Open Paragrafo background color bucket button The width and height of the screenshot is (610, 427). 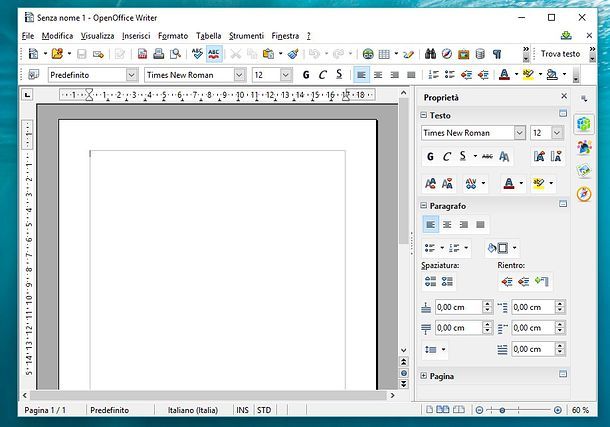pyautogui.click(x=498, y=248)
